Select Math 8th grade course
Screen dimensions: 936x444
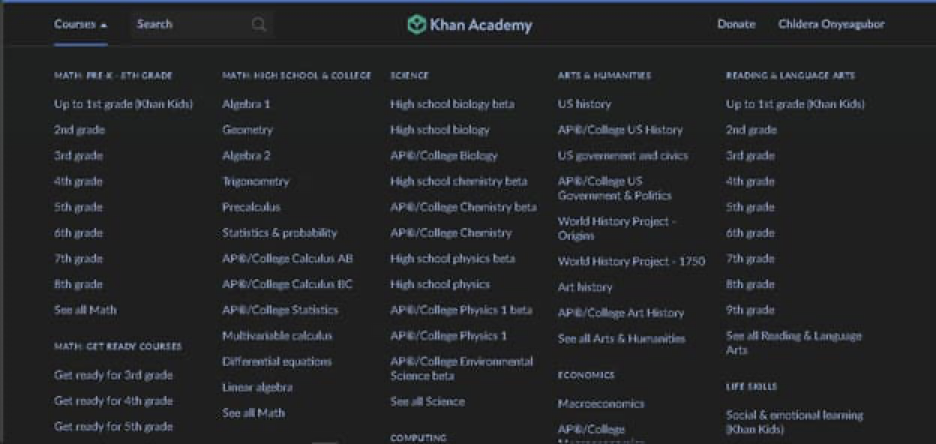click(78, 283)
